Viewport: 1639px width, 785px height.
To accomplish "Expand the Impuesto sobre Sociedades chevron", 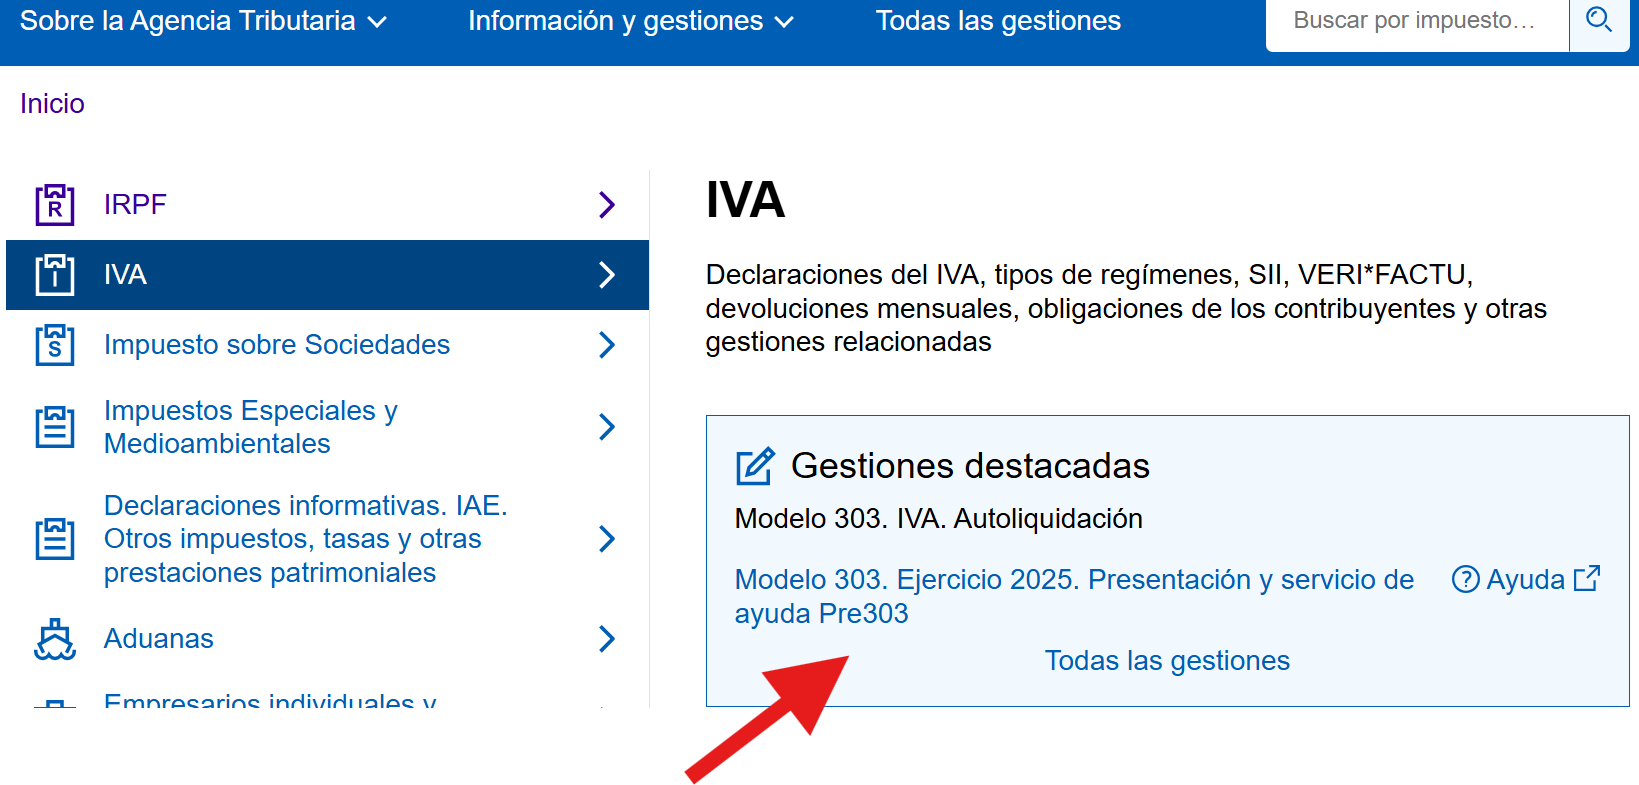I will click(607, 345).
